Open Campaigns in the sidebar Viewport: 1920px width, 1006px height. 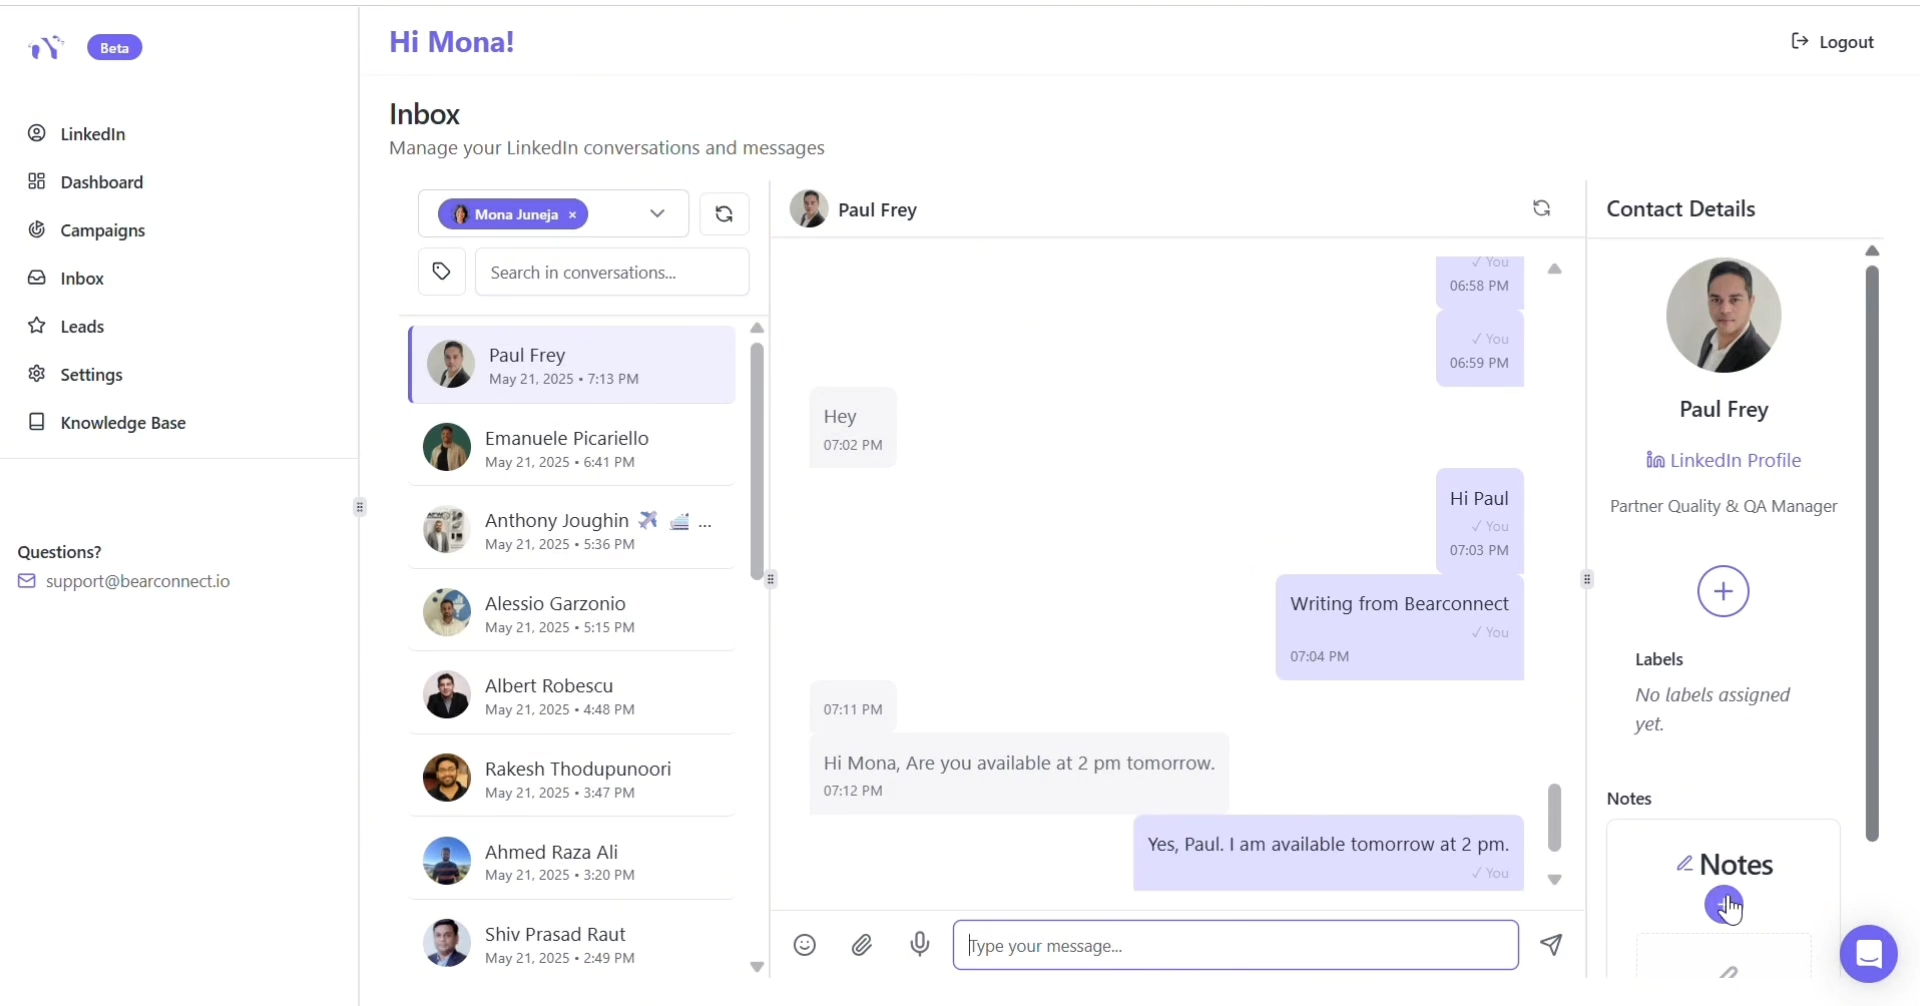coord(102,230)
